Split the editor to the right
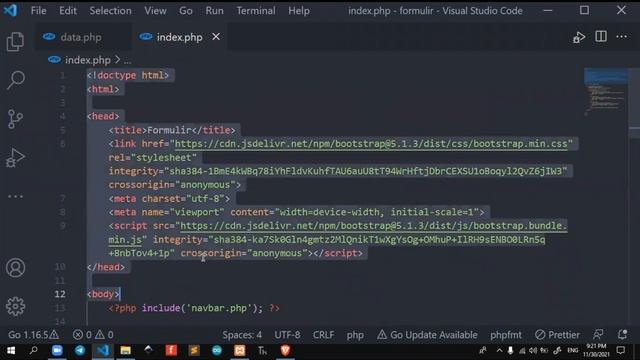 [x=601, y=37]
